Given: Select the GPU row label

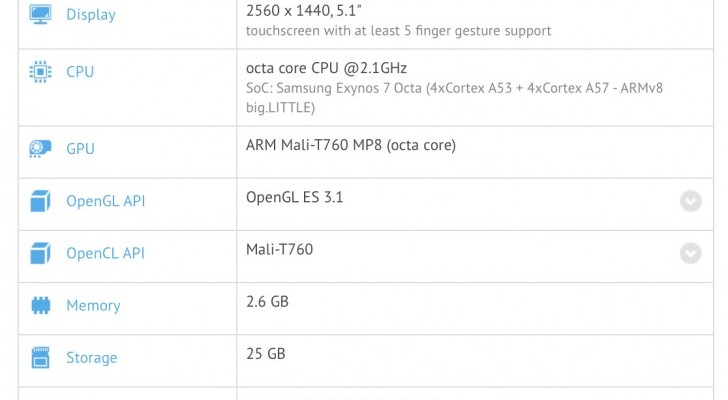Looking at the screenshot, I should click(x=80, y=149).
